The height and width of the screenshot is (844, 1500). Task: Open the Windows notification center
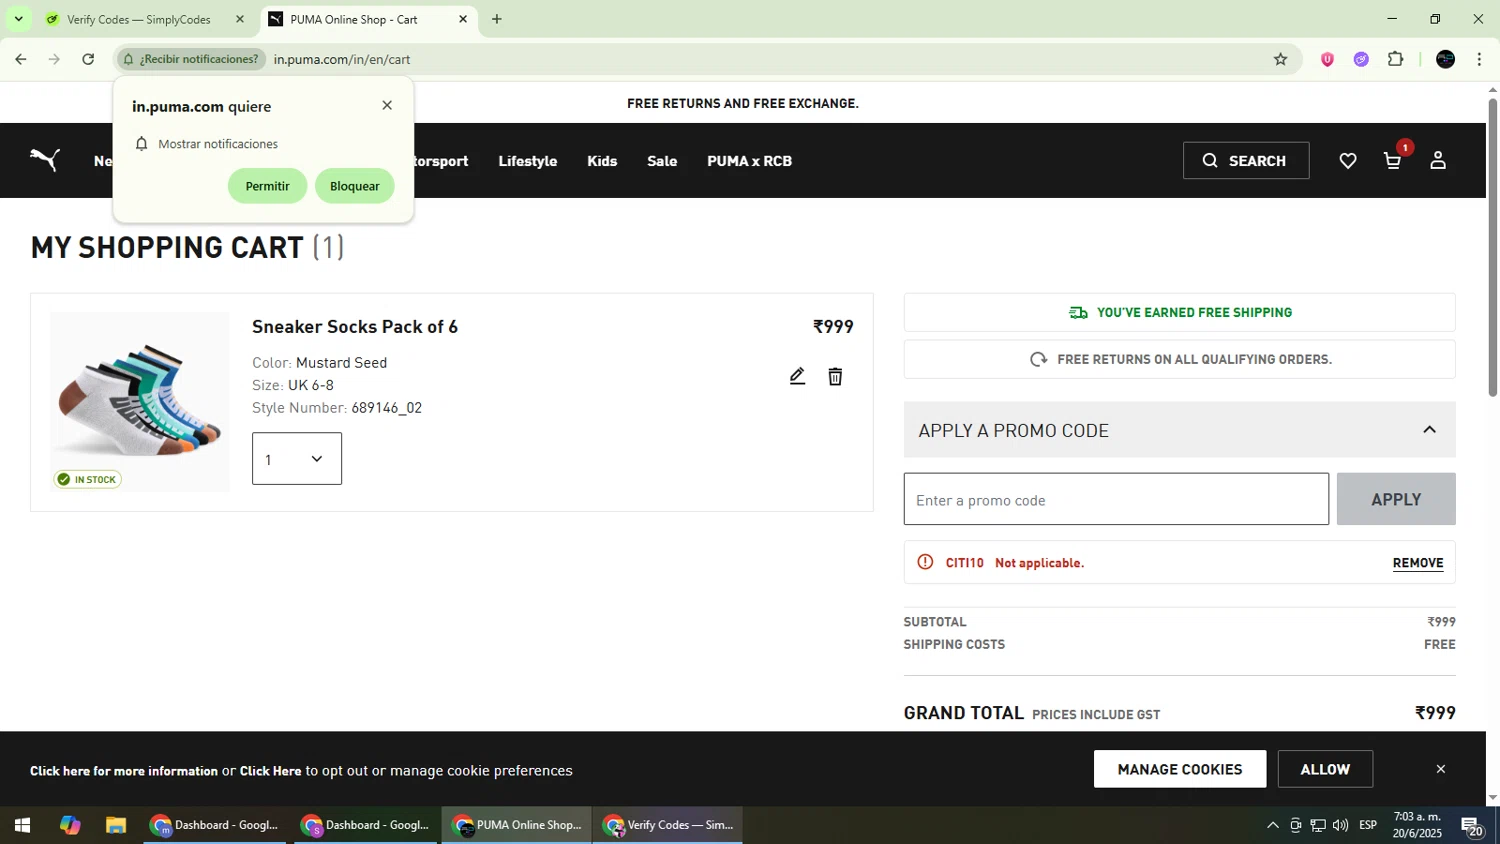[x=1472, y=826]
